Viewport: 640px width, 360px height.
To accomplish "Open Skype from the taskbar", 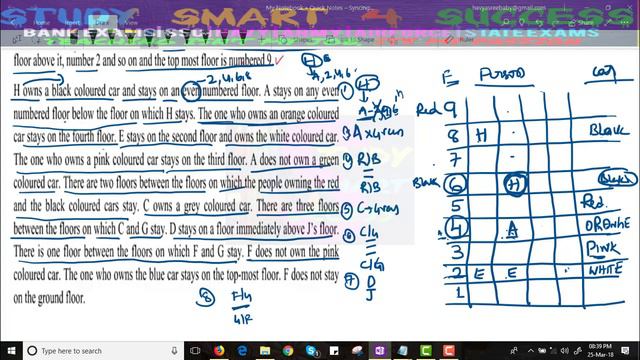I will [x=312, y=351].
